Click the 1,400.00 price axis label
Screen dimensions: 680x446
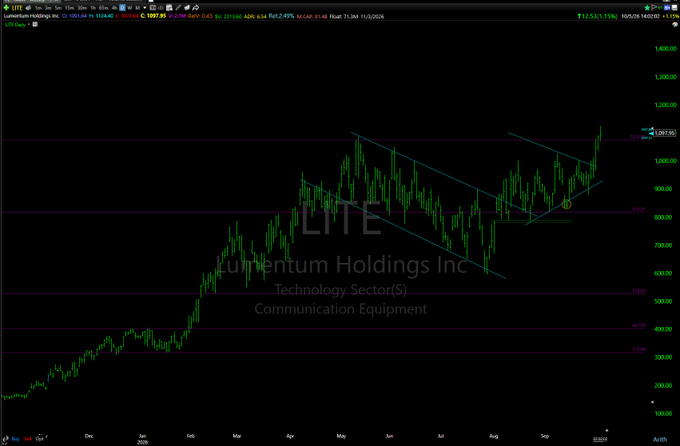click(x=665, y=49)
